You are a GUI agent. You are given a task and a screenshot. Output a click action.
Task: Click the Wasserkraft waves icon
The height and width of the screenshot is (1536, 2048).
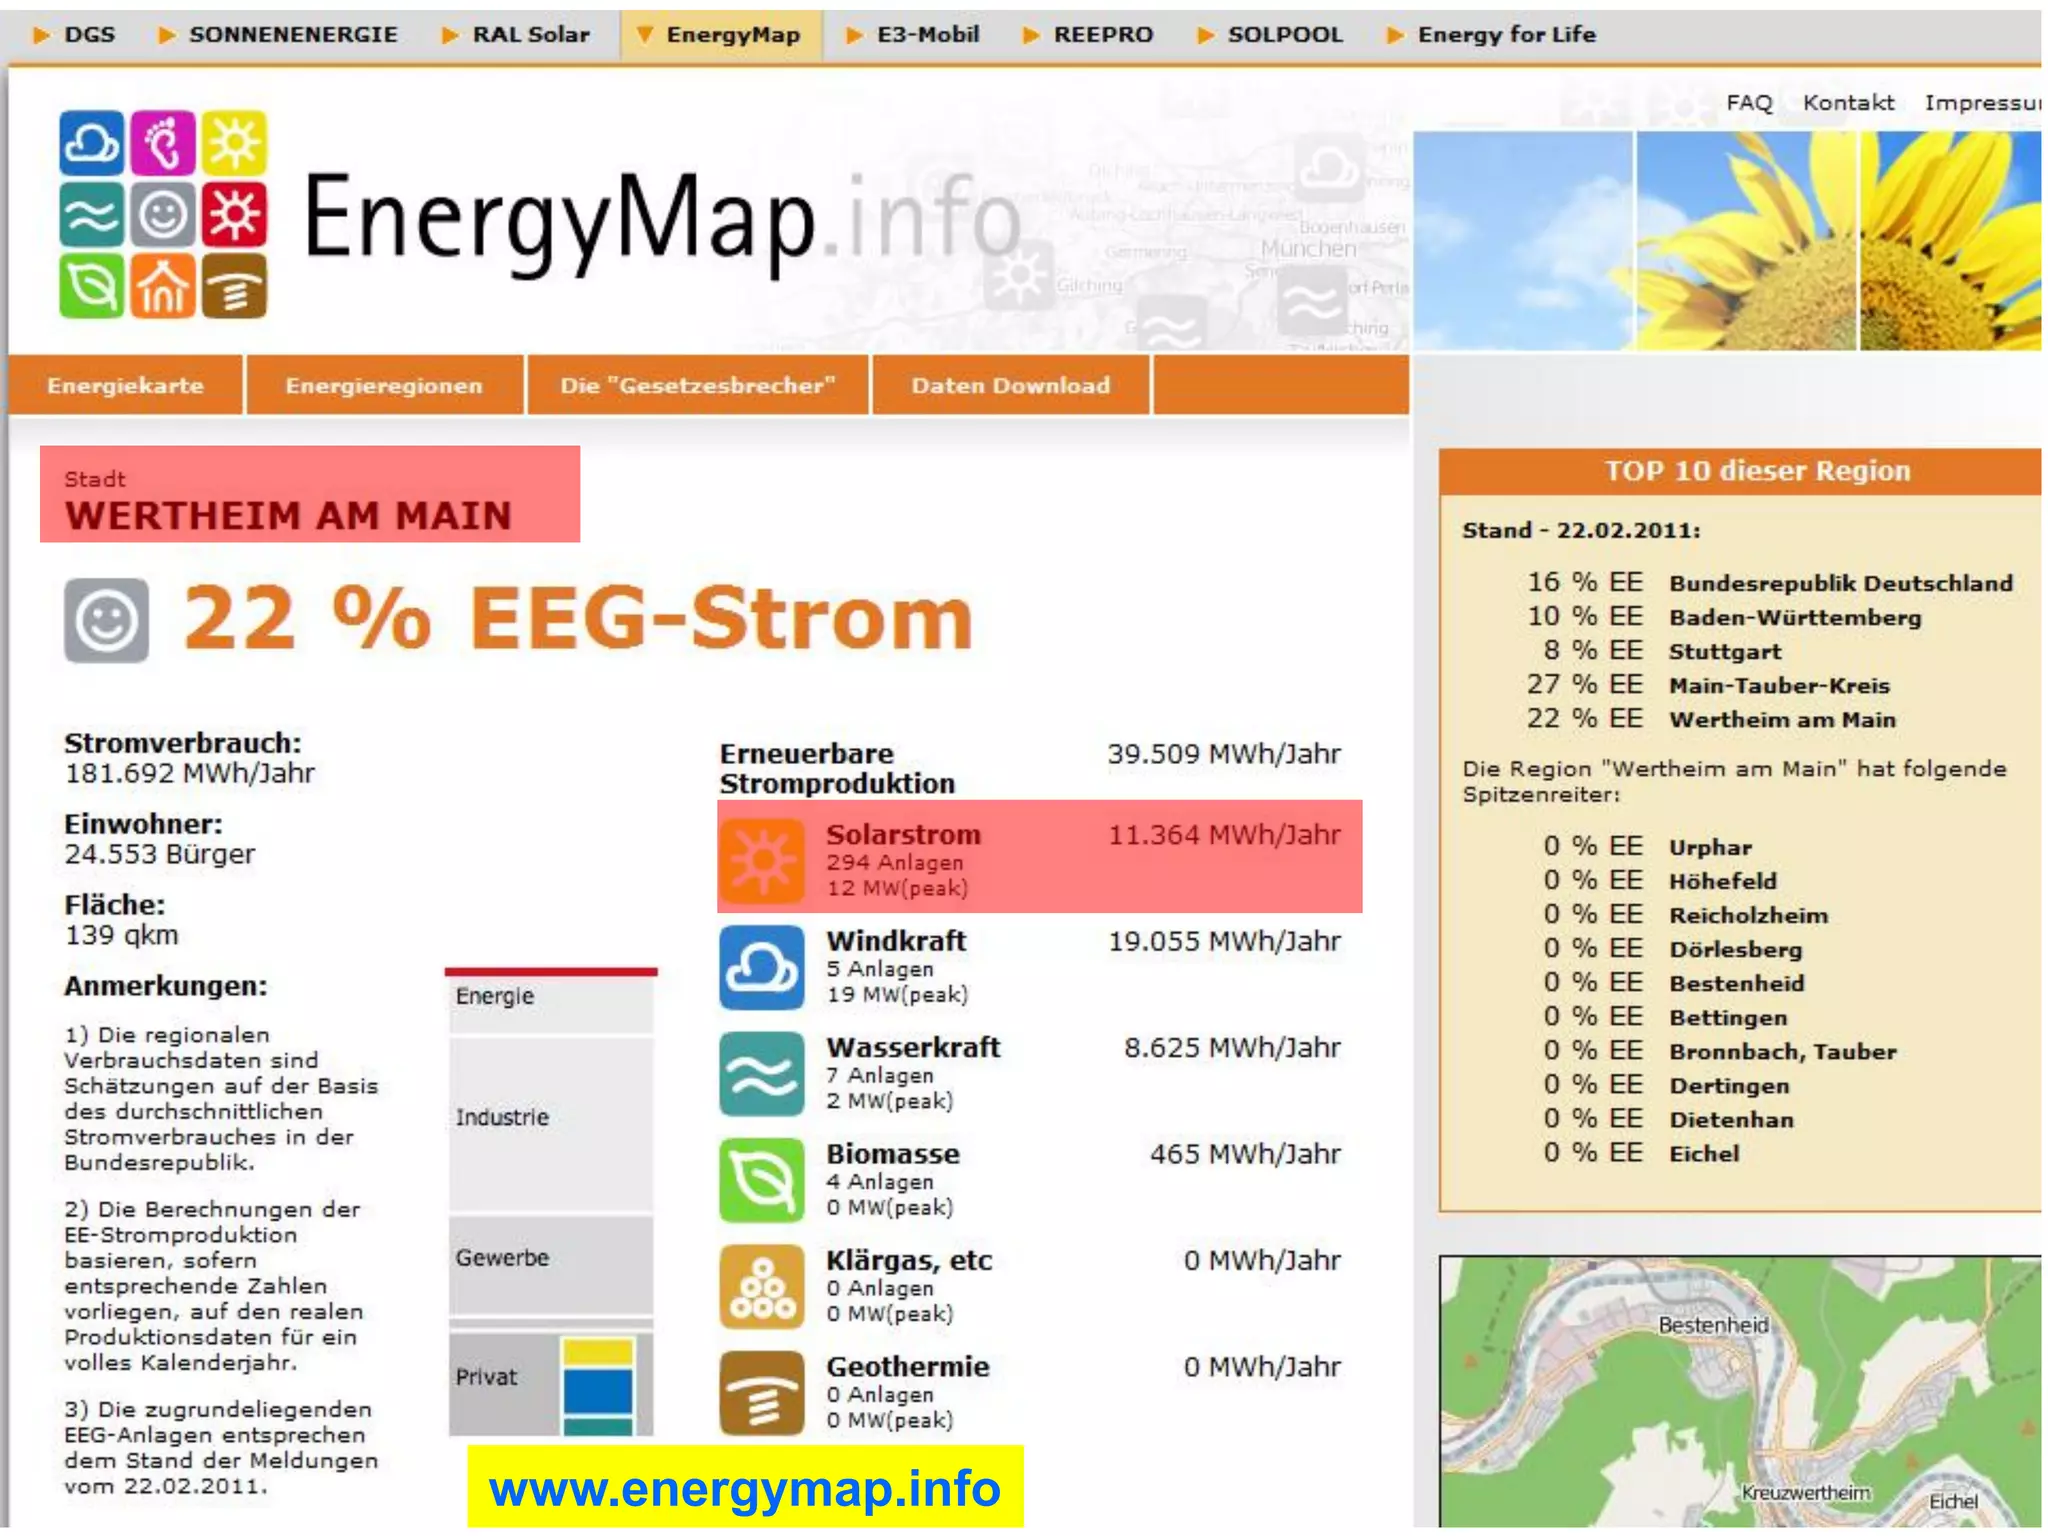click(x=762, y=1073)
